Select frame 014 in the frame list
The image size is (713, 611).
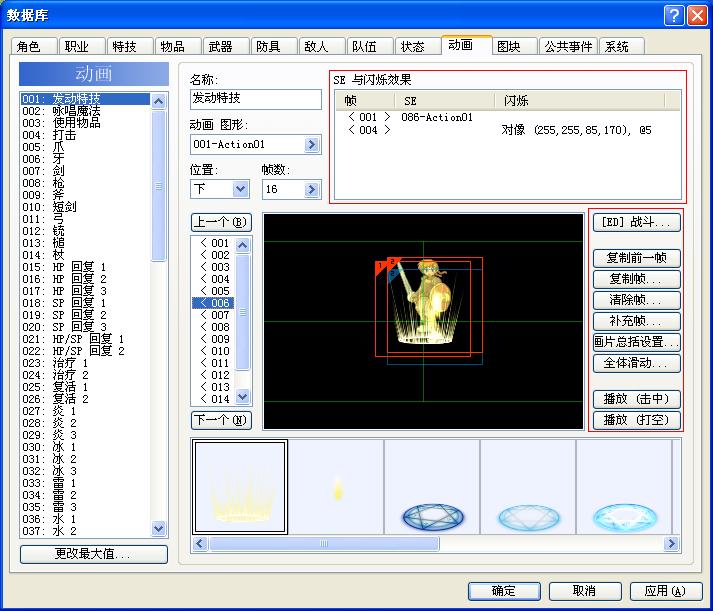tap(214, 399)
